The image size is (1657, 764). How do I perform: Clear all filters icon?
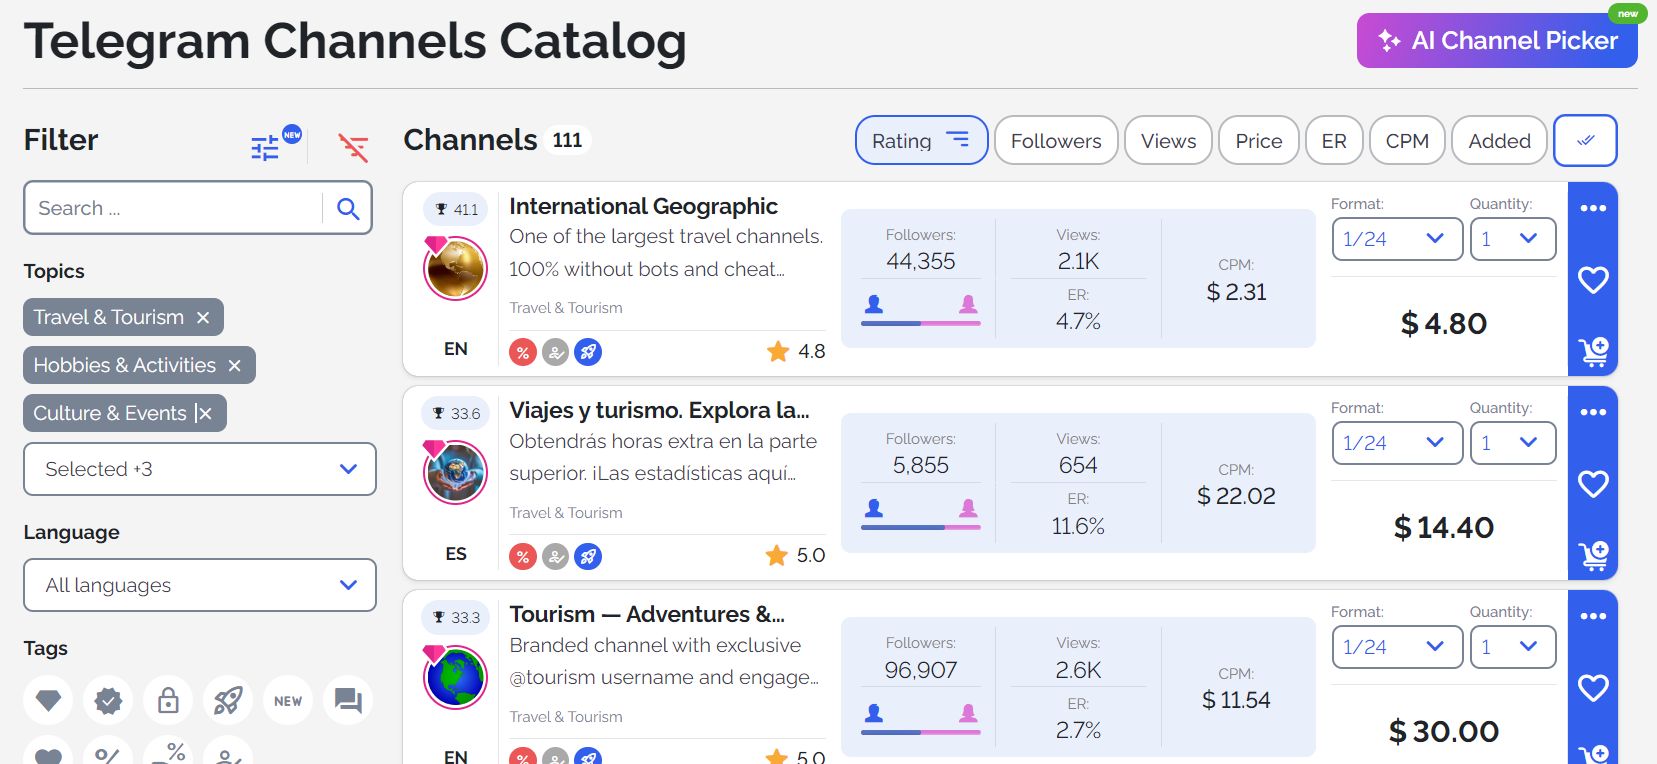pyautogui.click(x=353, y=148)
